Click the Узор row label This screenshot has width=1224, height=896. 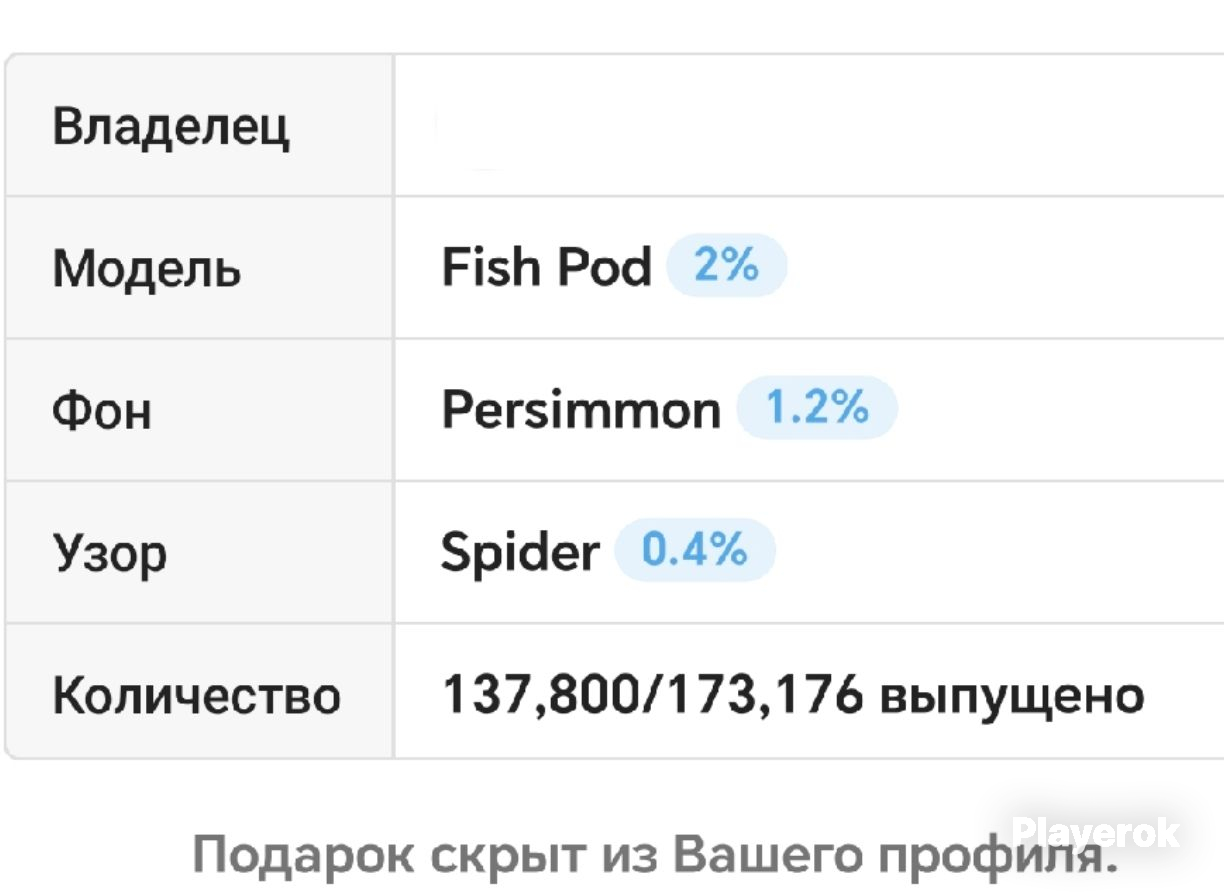[110, 553]
